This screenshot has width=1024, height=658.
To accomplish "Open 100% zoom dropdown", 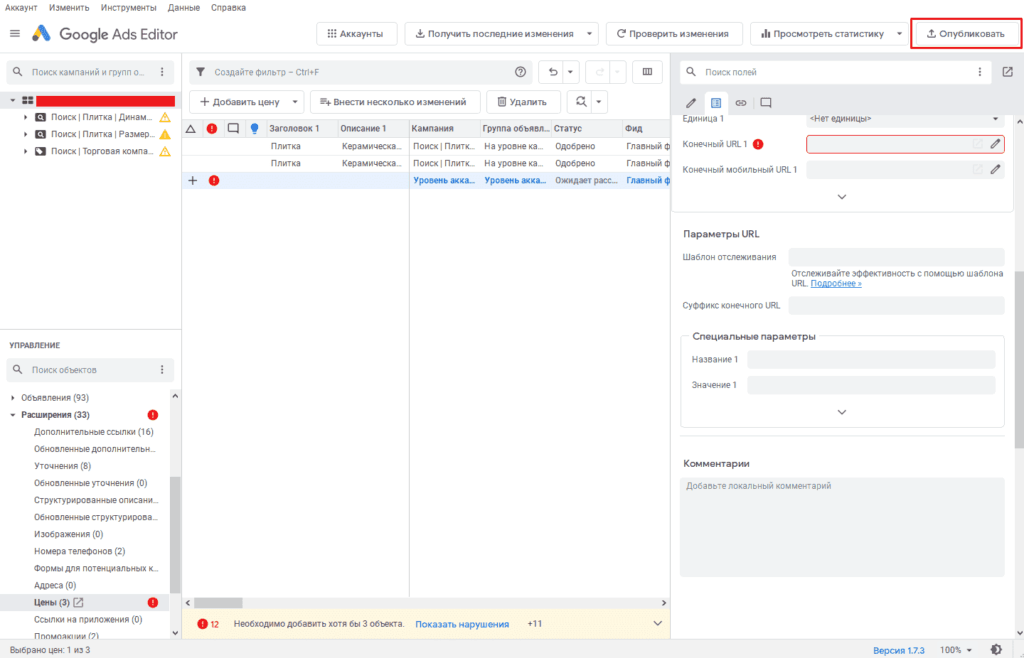I will pos(957,650).
